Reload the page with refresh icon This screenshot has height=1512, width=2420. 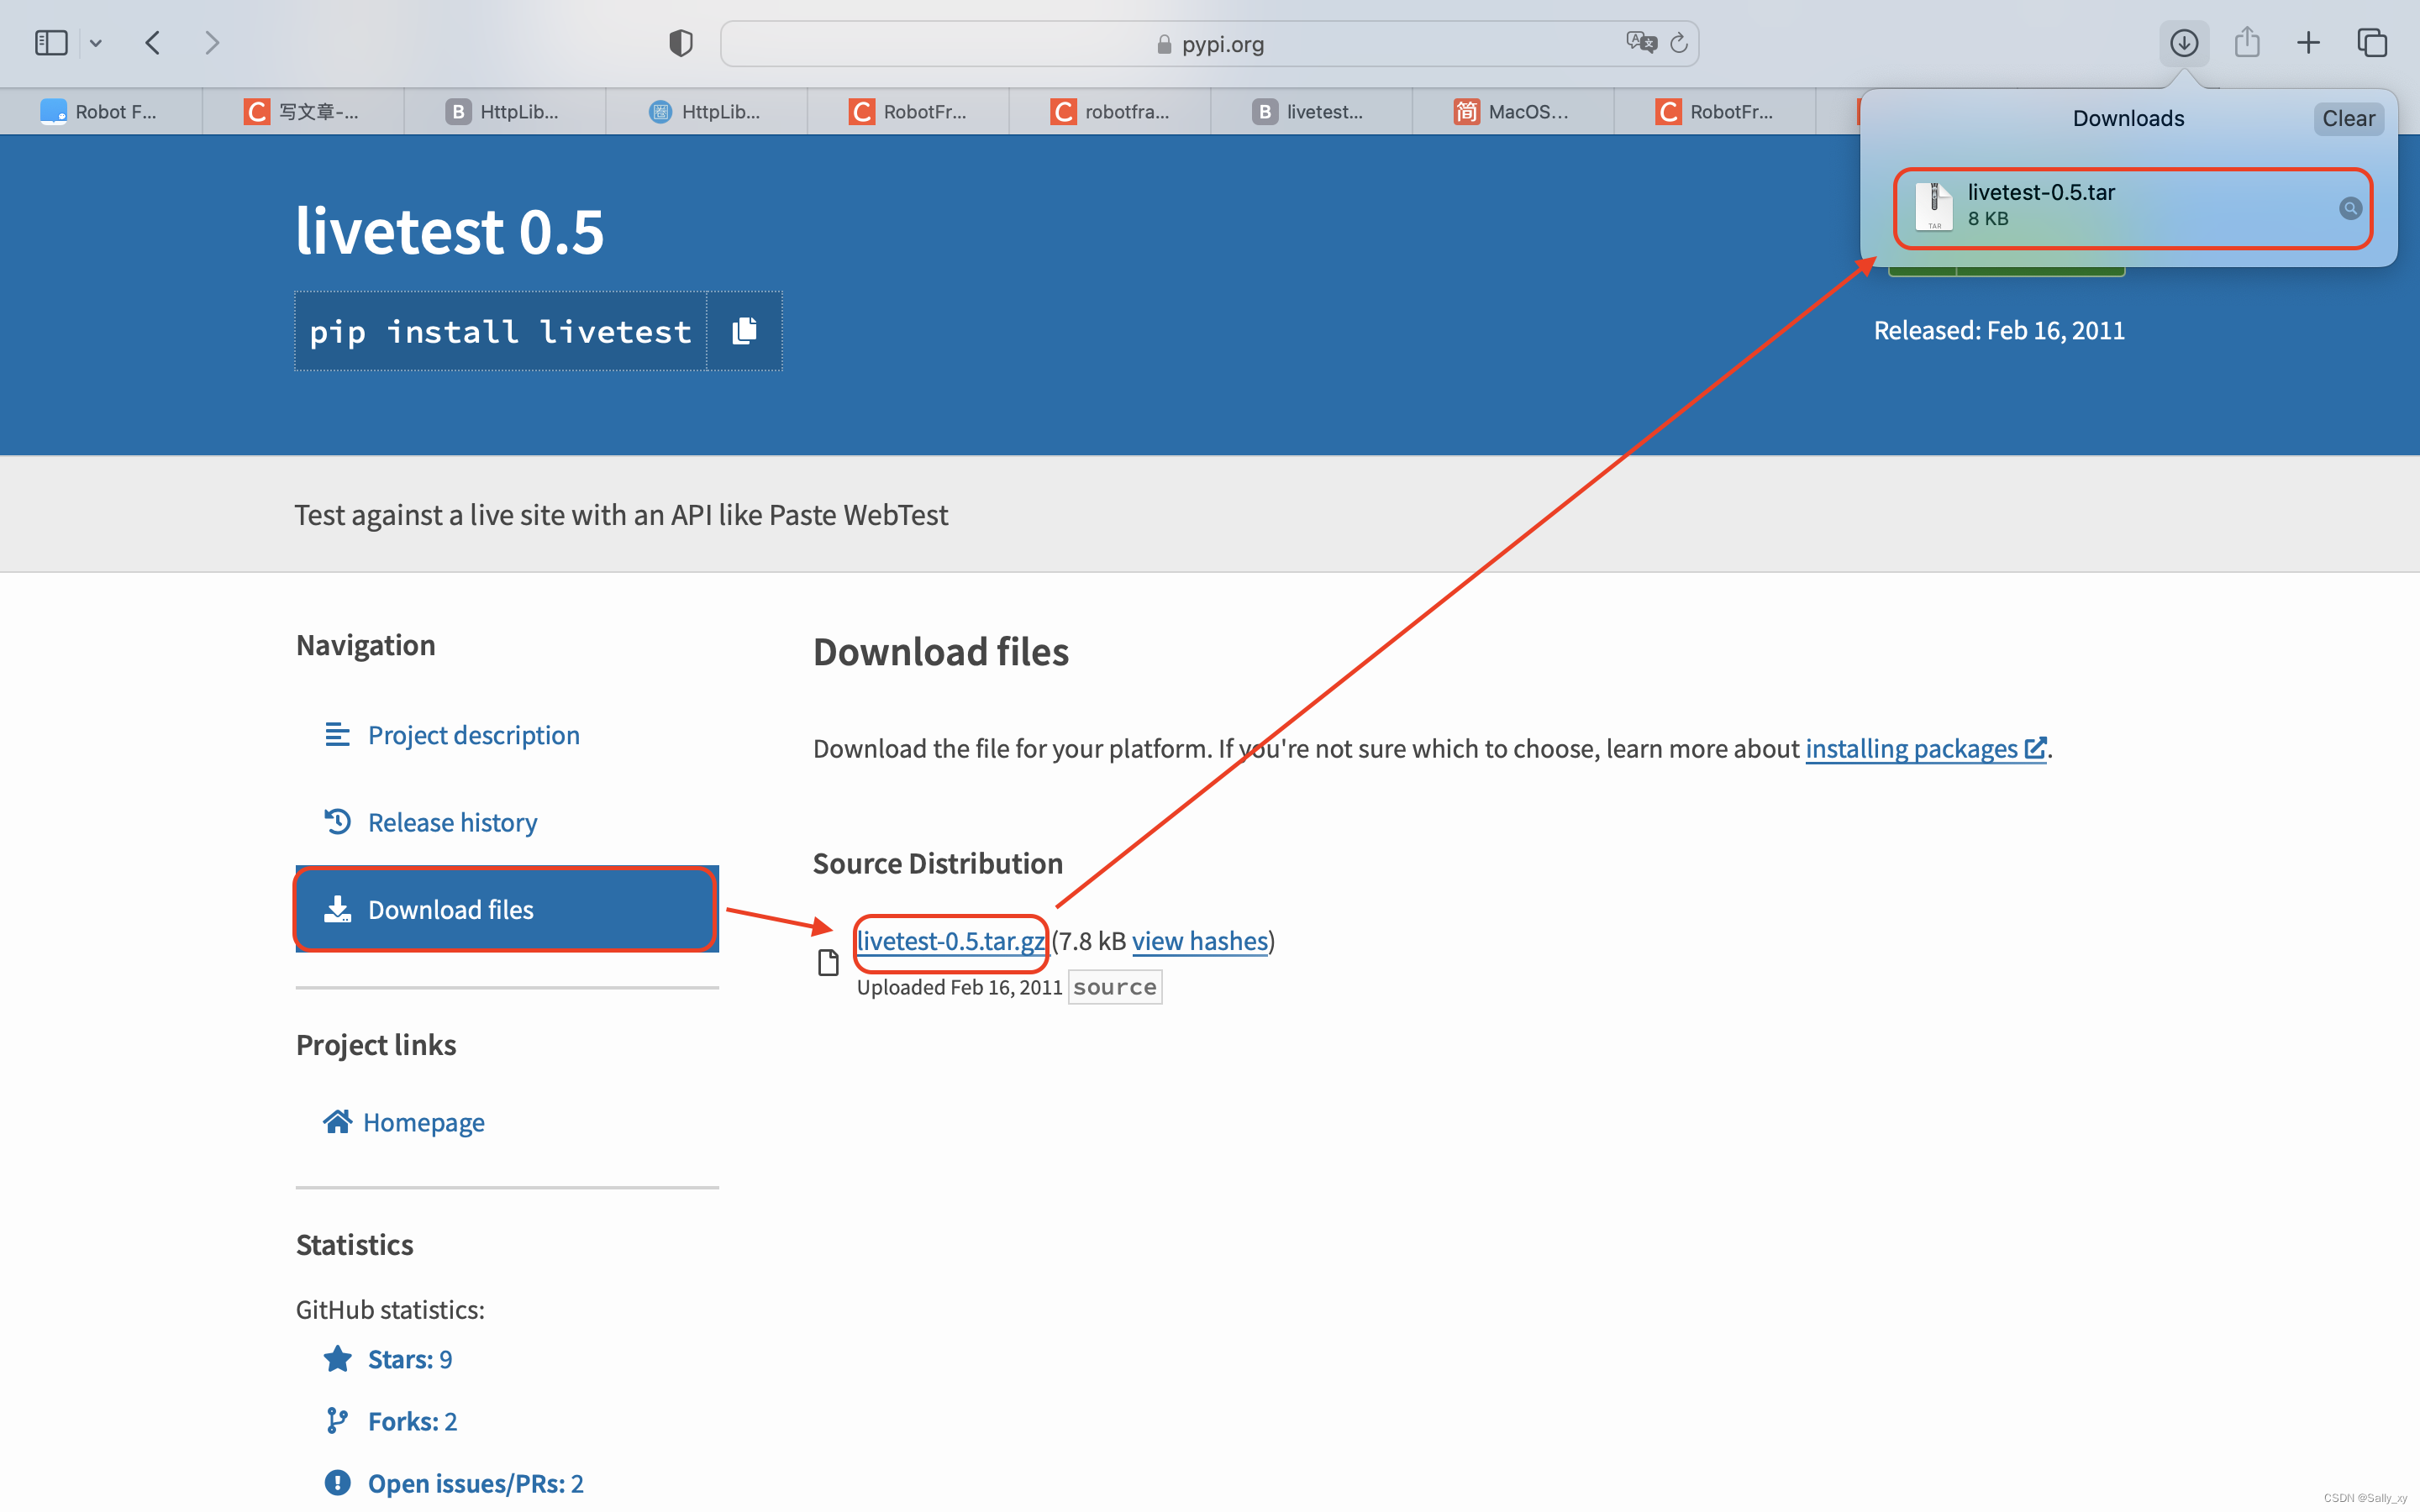pyautogui.click(x=1679, y=43)
